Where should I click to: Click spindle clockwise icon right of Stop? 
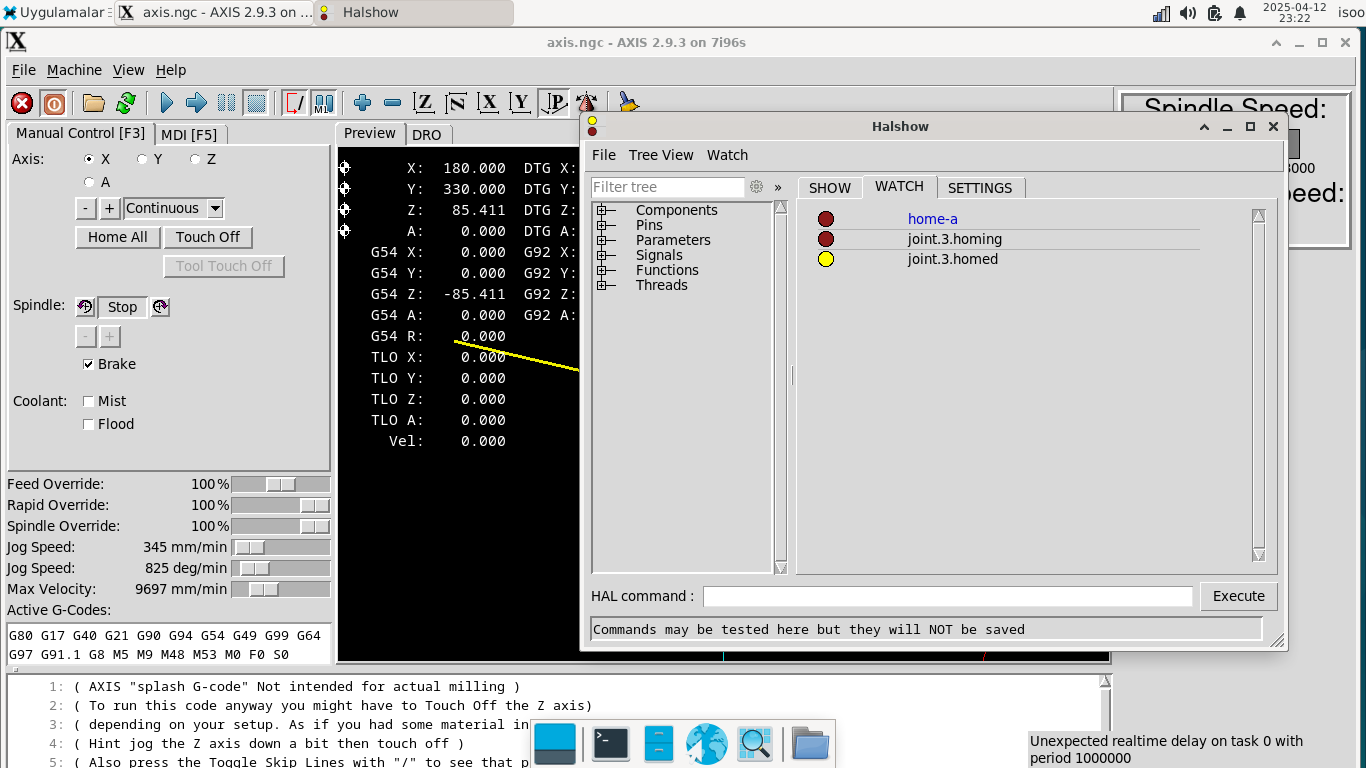160,307
